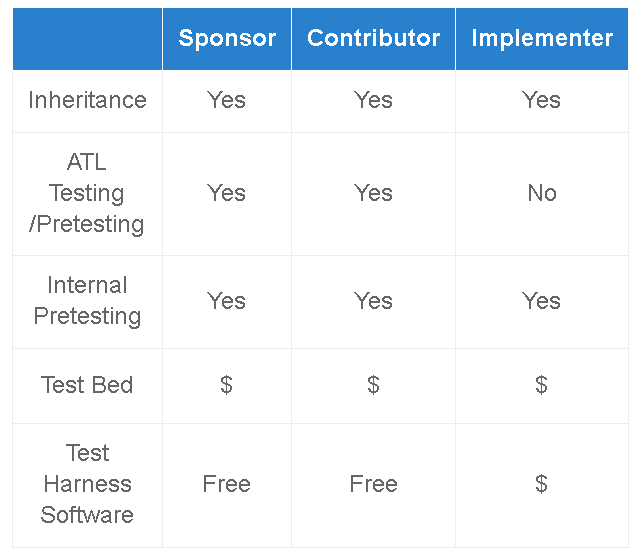Click Implementer's Yes cell for Inheritance
Screen dimensions: 641x558
541,100
